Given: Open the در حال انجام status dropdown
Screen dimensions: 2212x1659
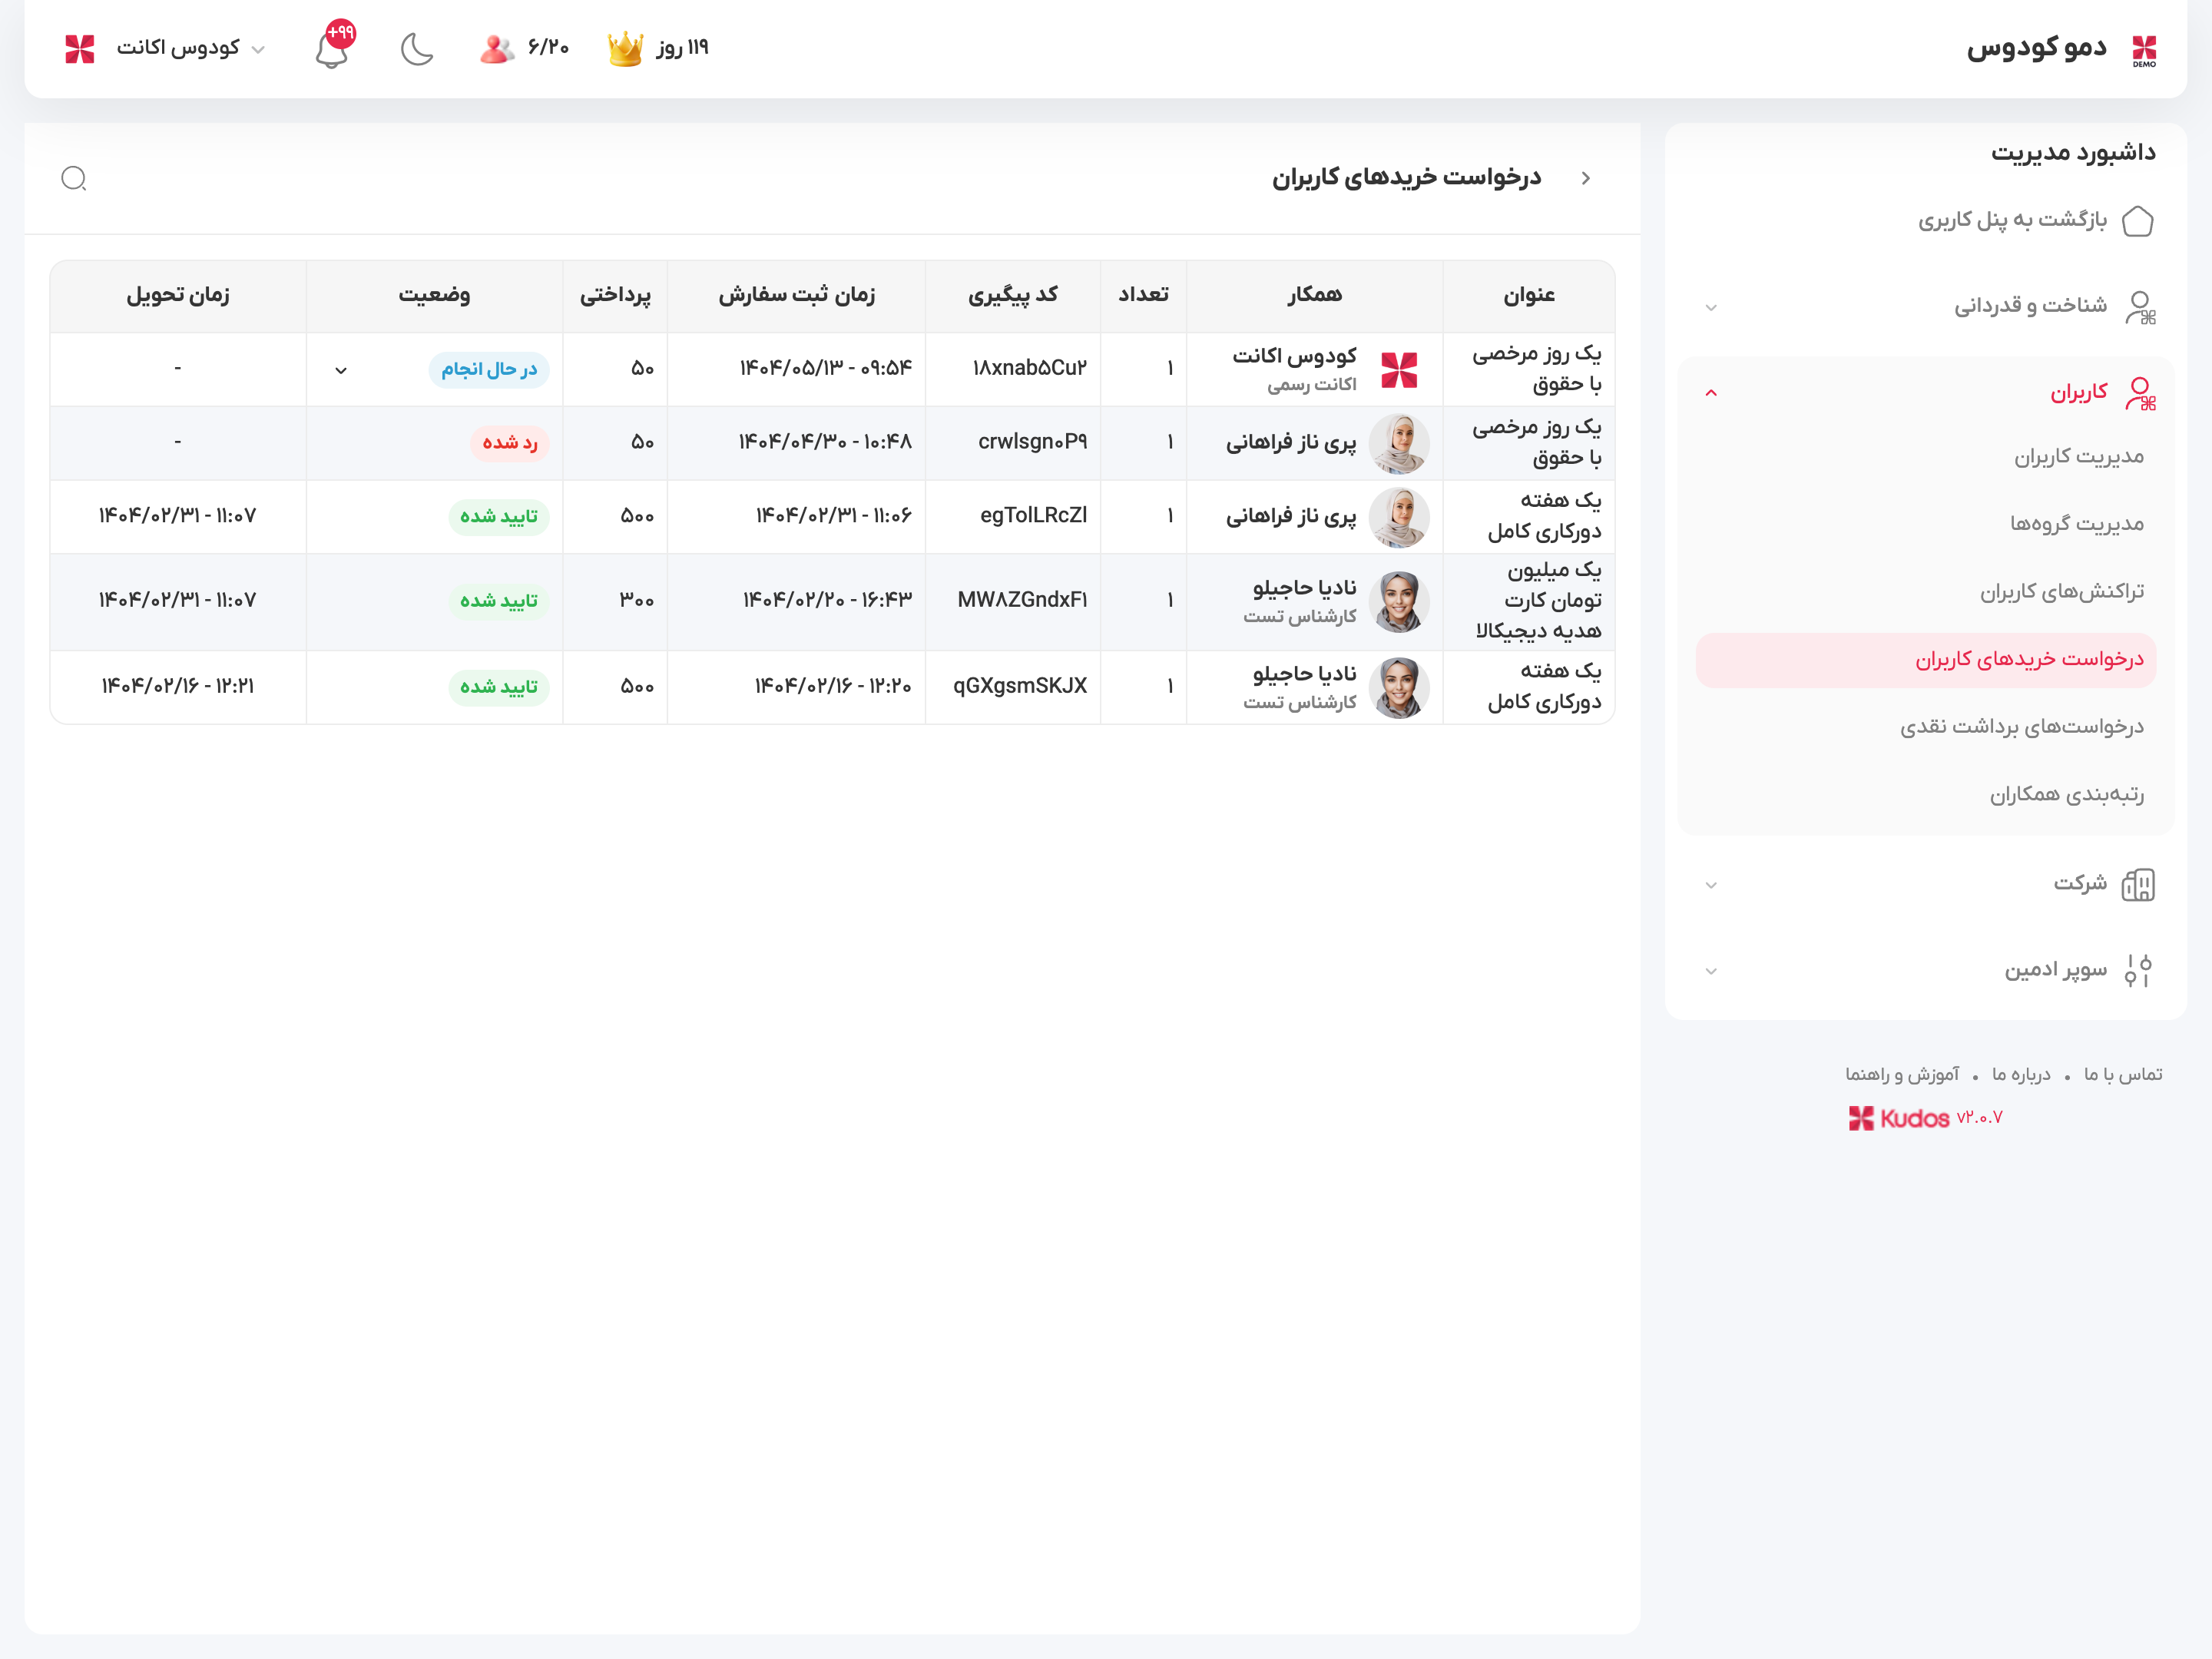Looking at the screenshot, I should click(341, 369).
